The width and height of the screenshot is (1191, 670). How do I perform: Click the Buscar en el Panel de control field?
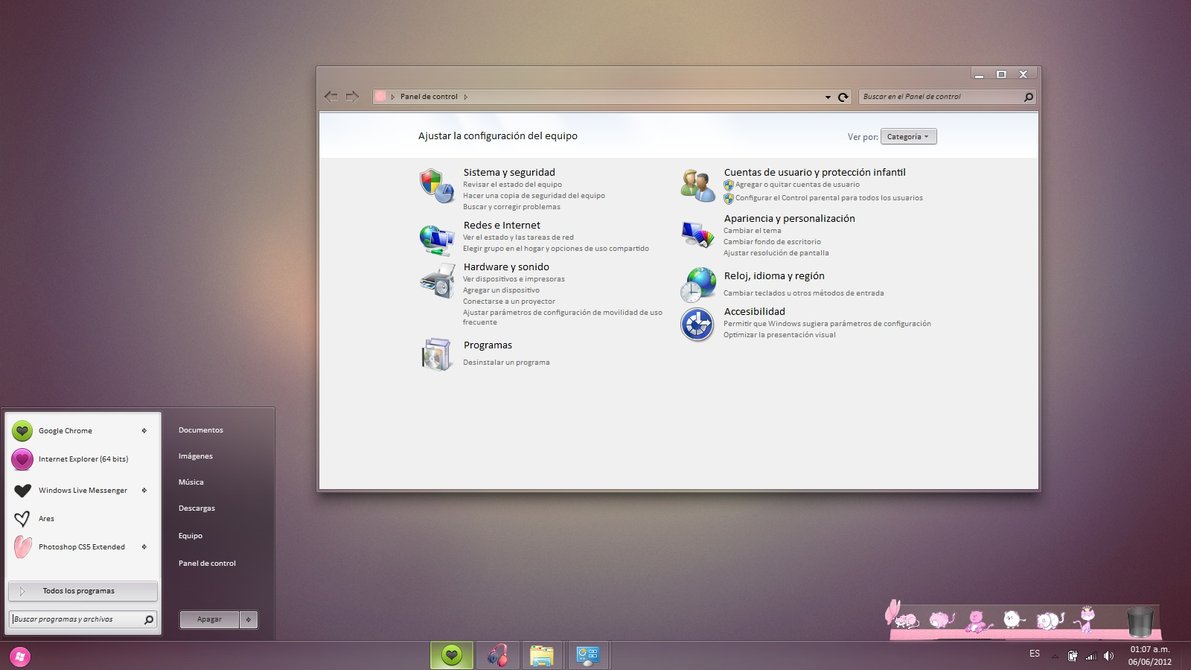click(x=940, y=97)
